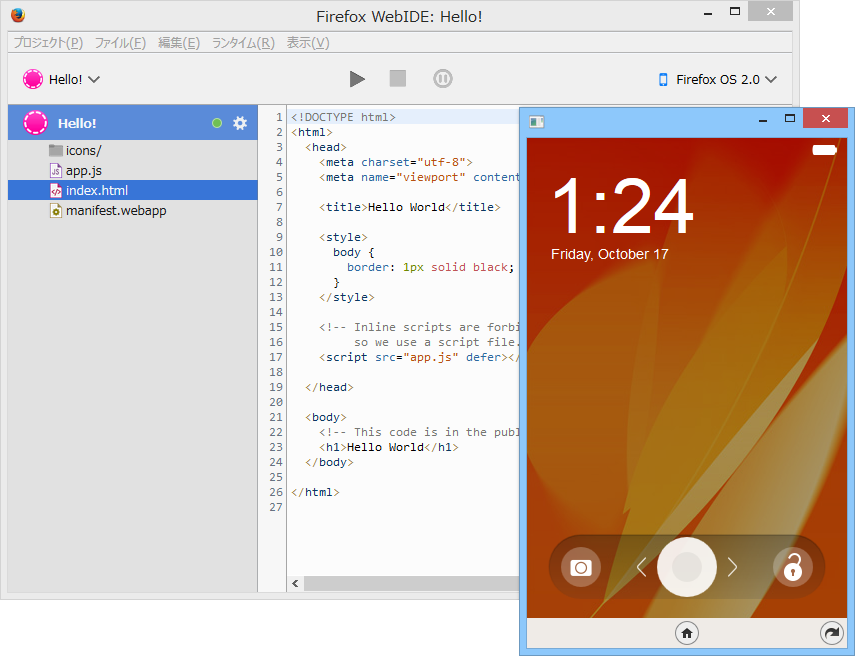The height and width of the screenshot is (656, 855).
Task: Open the プロジェクト menu
Action: (x=45, y=42)
